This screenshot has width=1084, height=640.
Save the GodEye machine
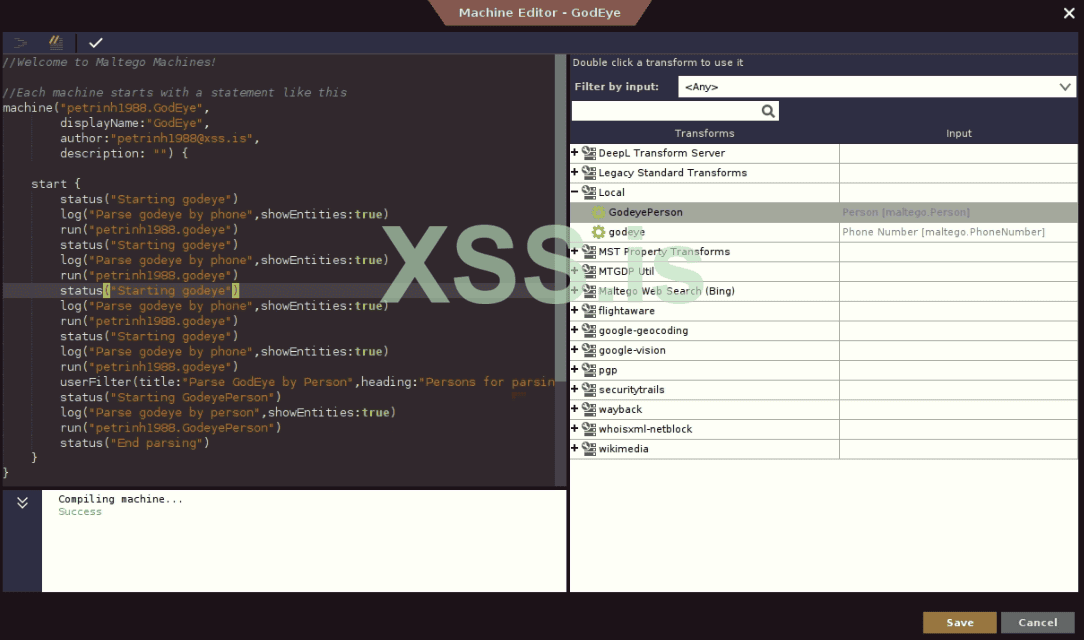959,622
